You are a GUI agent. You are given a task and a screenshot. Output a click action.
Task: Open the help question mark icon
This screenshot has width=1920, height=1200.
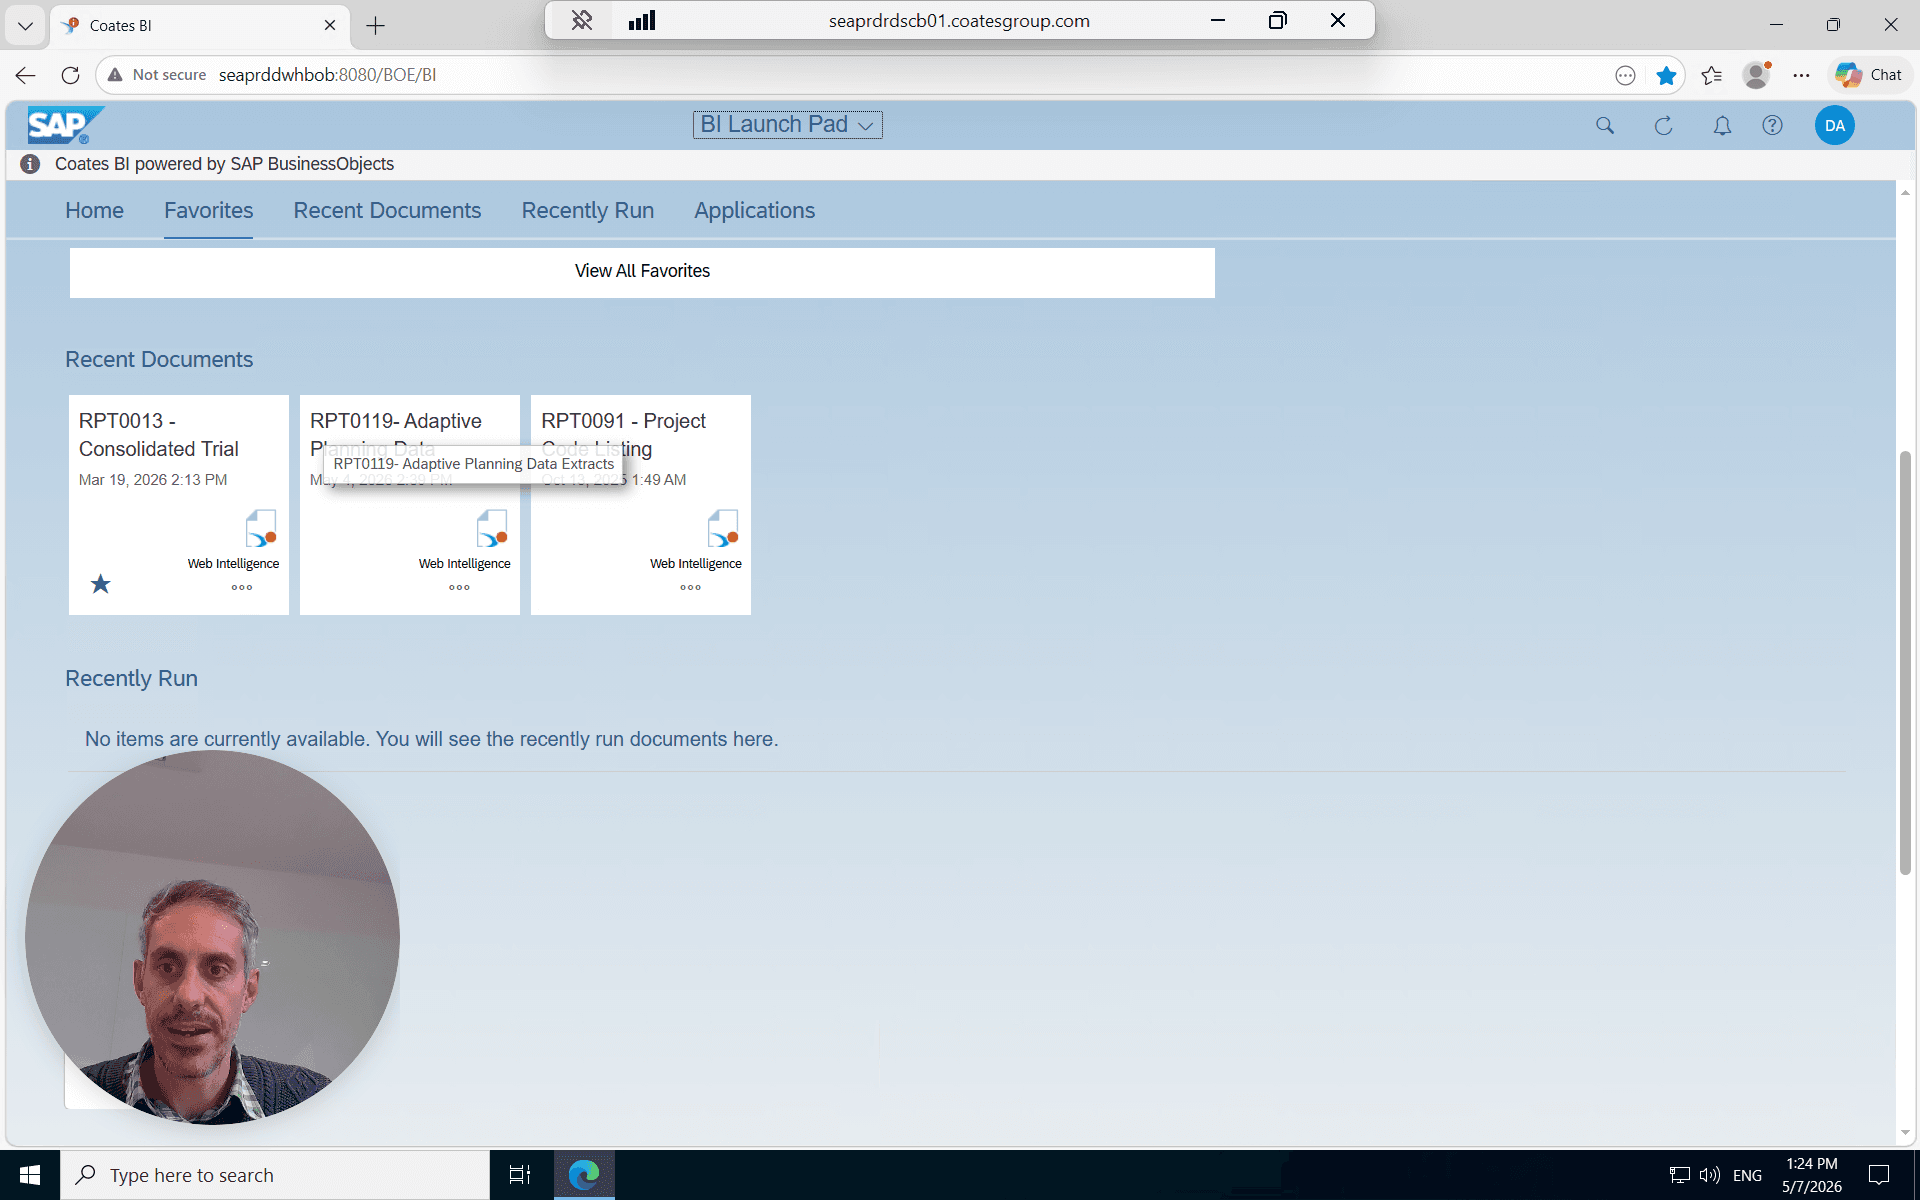tap(1772, 125)
